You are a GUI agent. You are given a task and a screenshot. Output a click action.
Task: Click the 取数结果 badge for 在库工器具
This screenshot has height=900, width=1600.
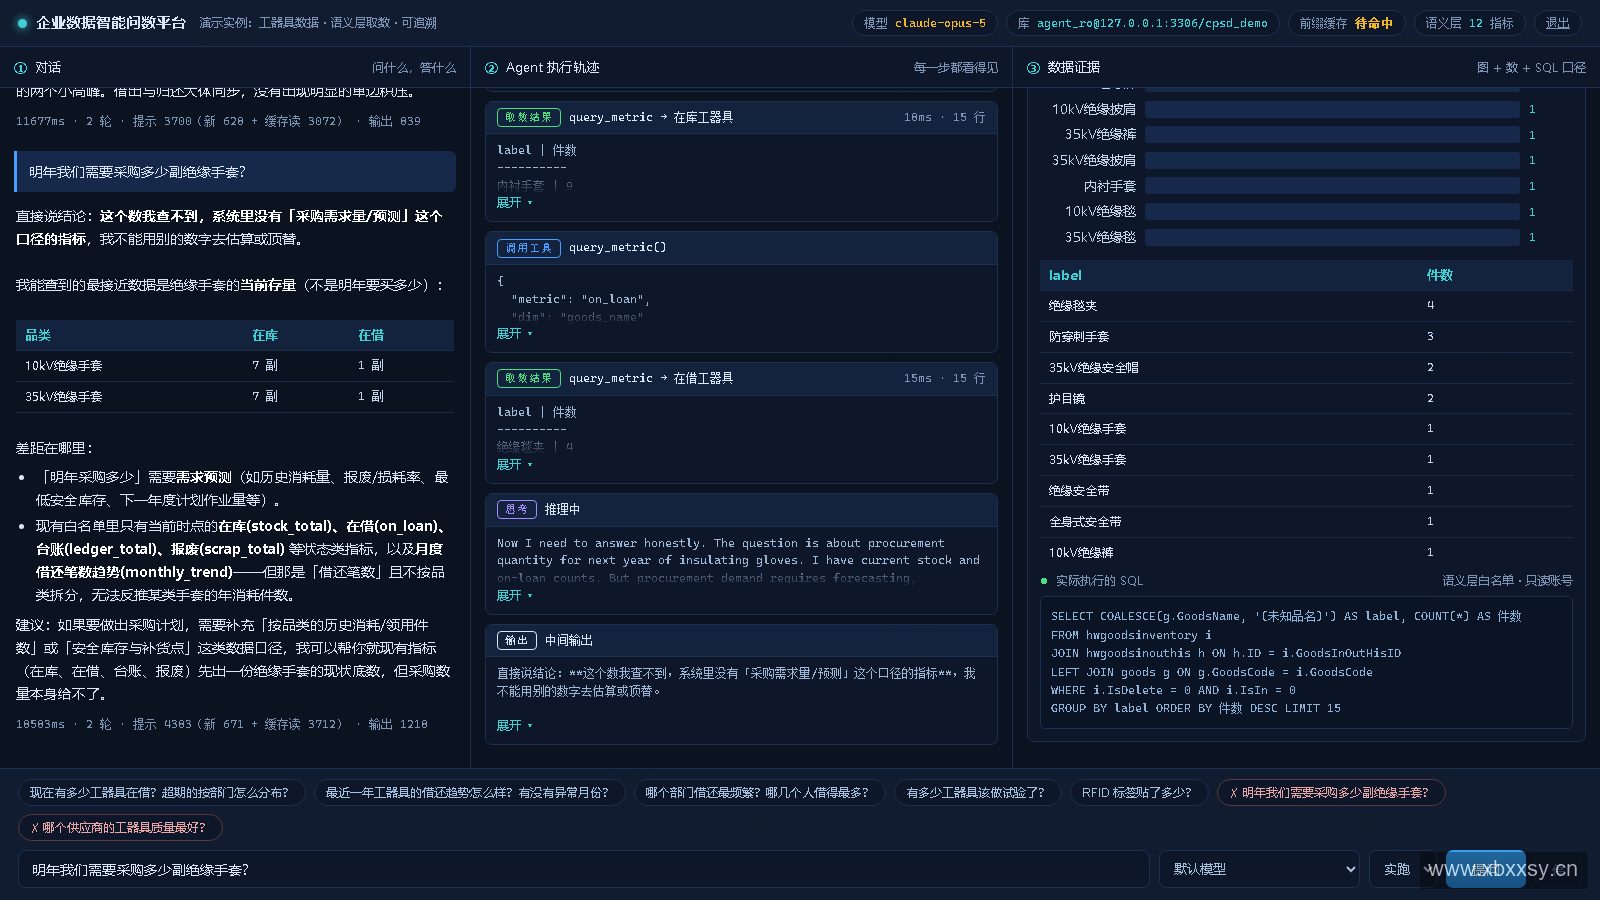pyautogui.click(x=528, y=117)
